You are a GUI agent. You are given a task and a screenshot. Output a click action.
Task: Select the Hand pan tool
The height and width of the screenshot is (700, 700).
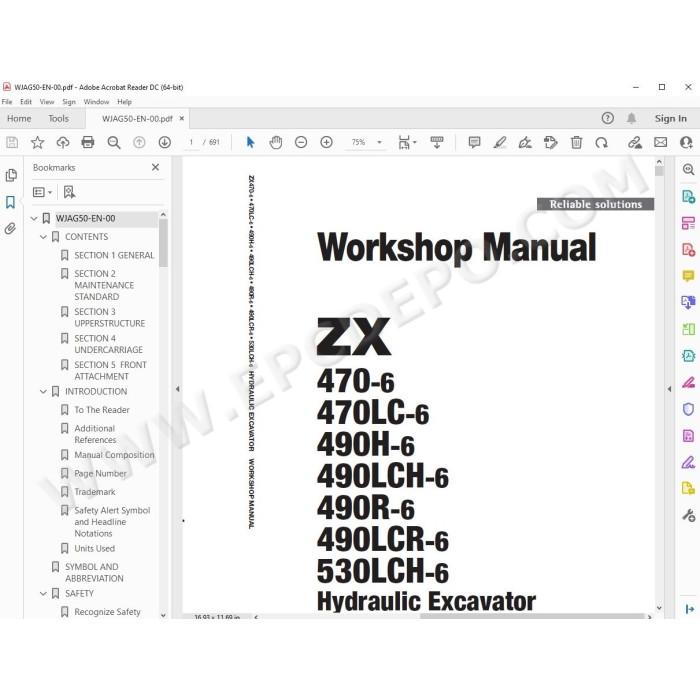[276, 142]
